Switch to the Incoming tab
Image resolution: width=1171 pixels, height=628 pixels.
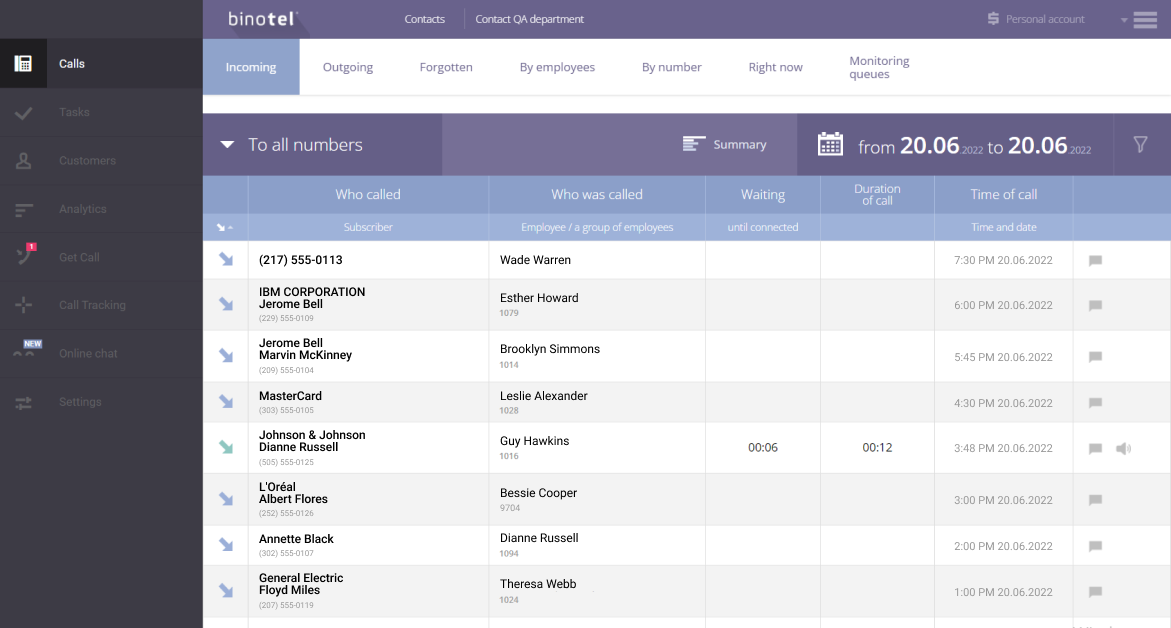(251, 67)
